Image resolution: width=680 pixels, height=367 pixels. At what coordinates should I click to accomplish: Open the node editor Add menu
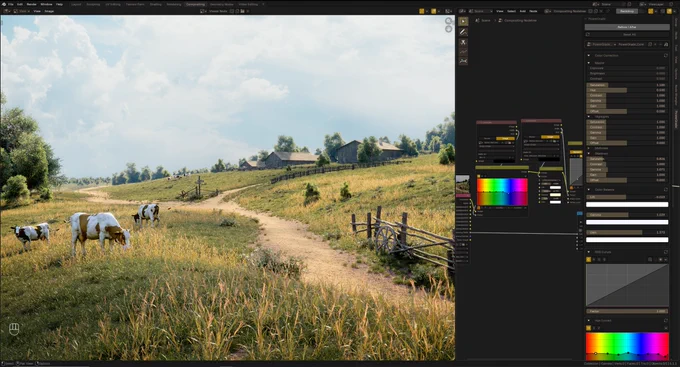523,11
